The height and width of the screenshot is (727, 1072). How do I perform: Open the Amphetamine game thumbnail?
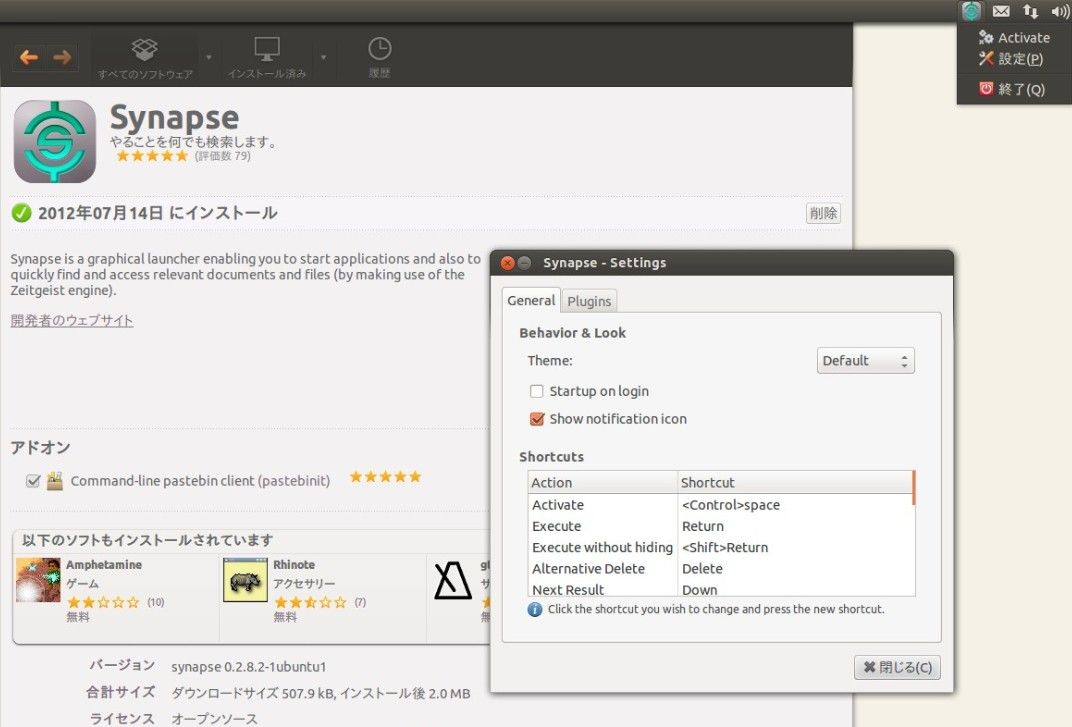tap(38, 580)
